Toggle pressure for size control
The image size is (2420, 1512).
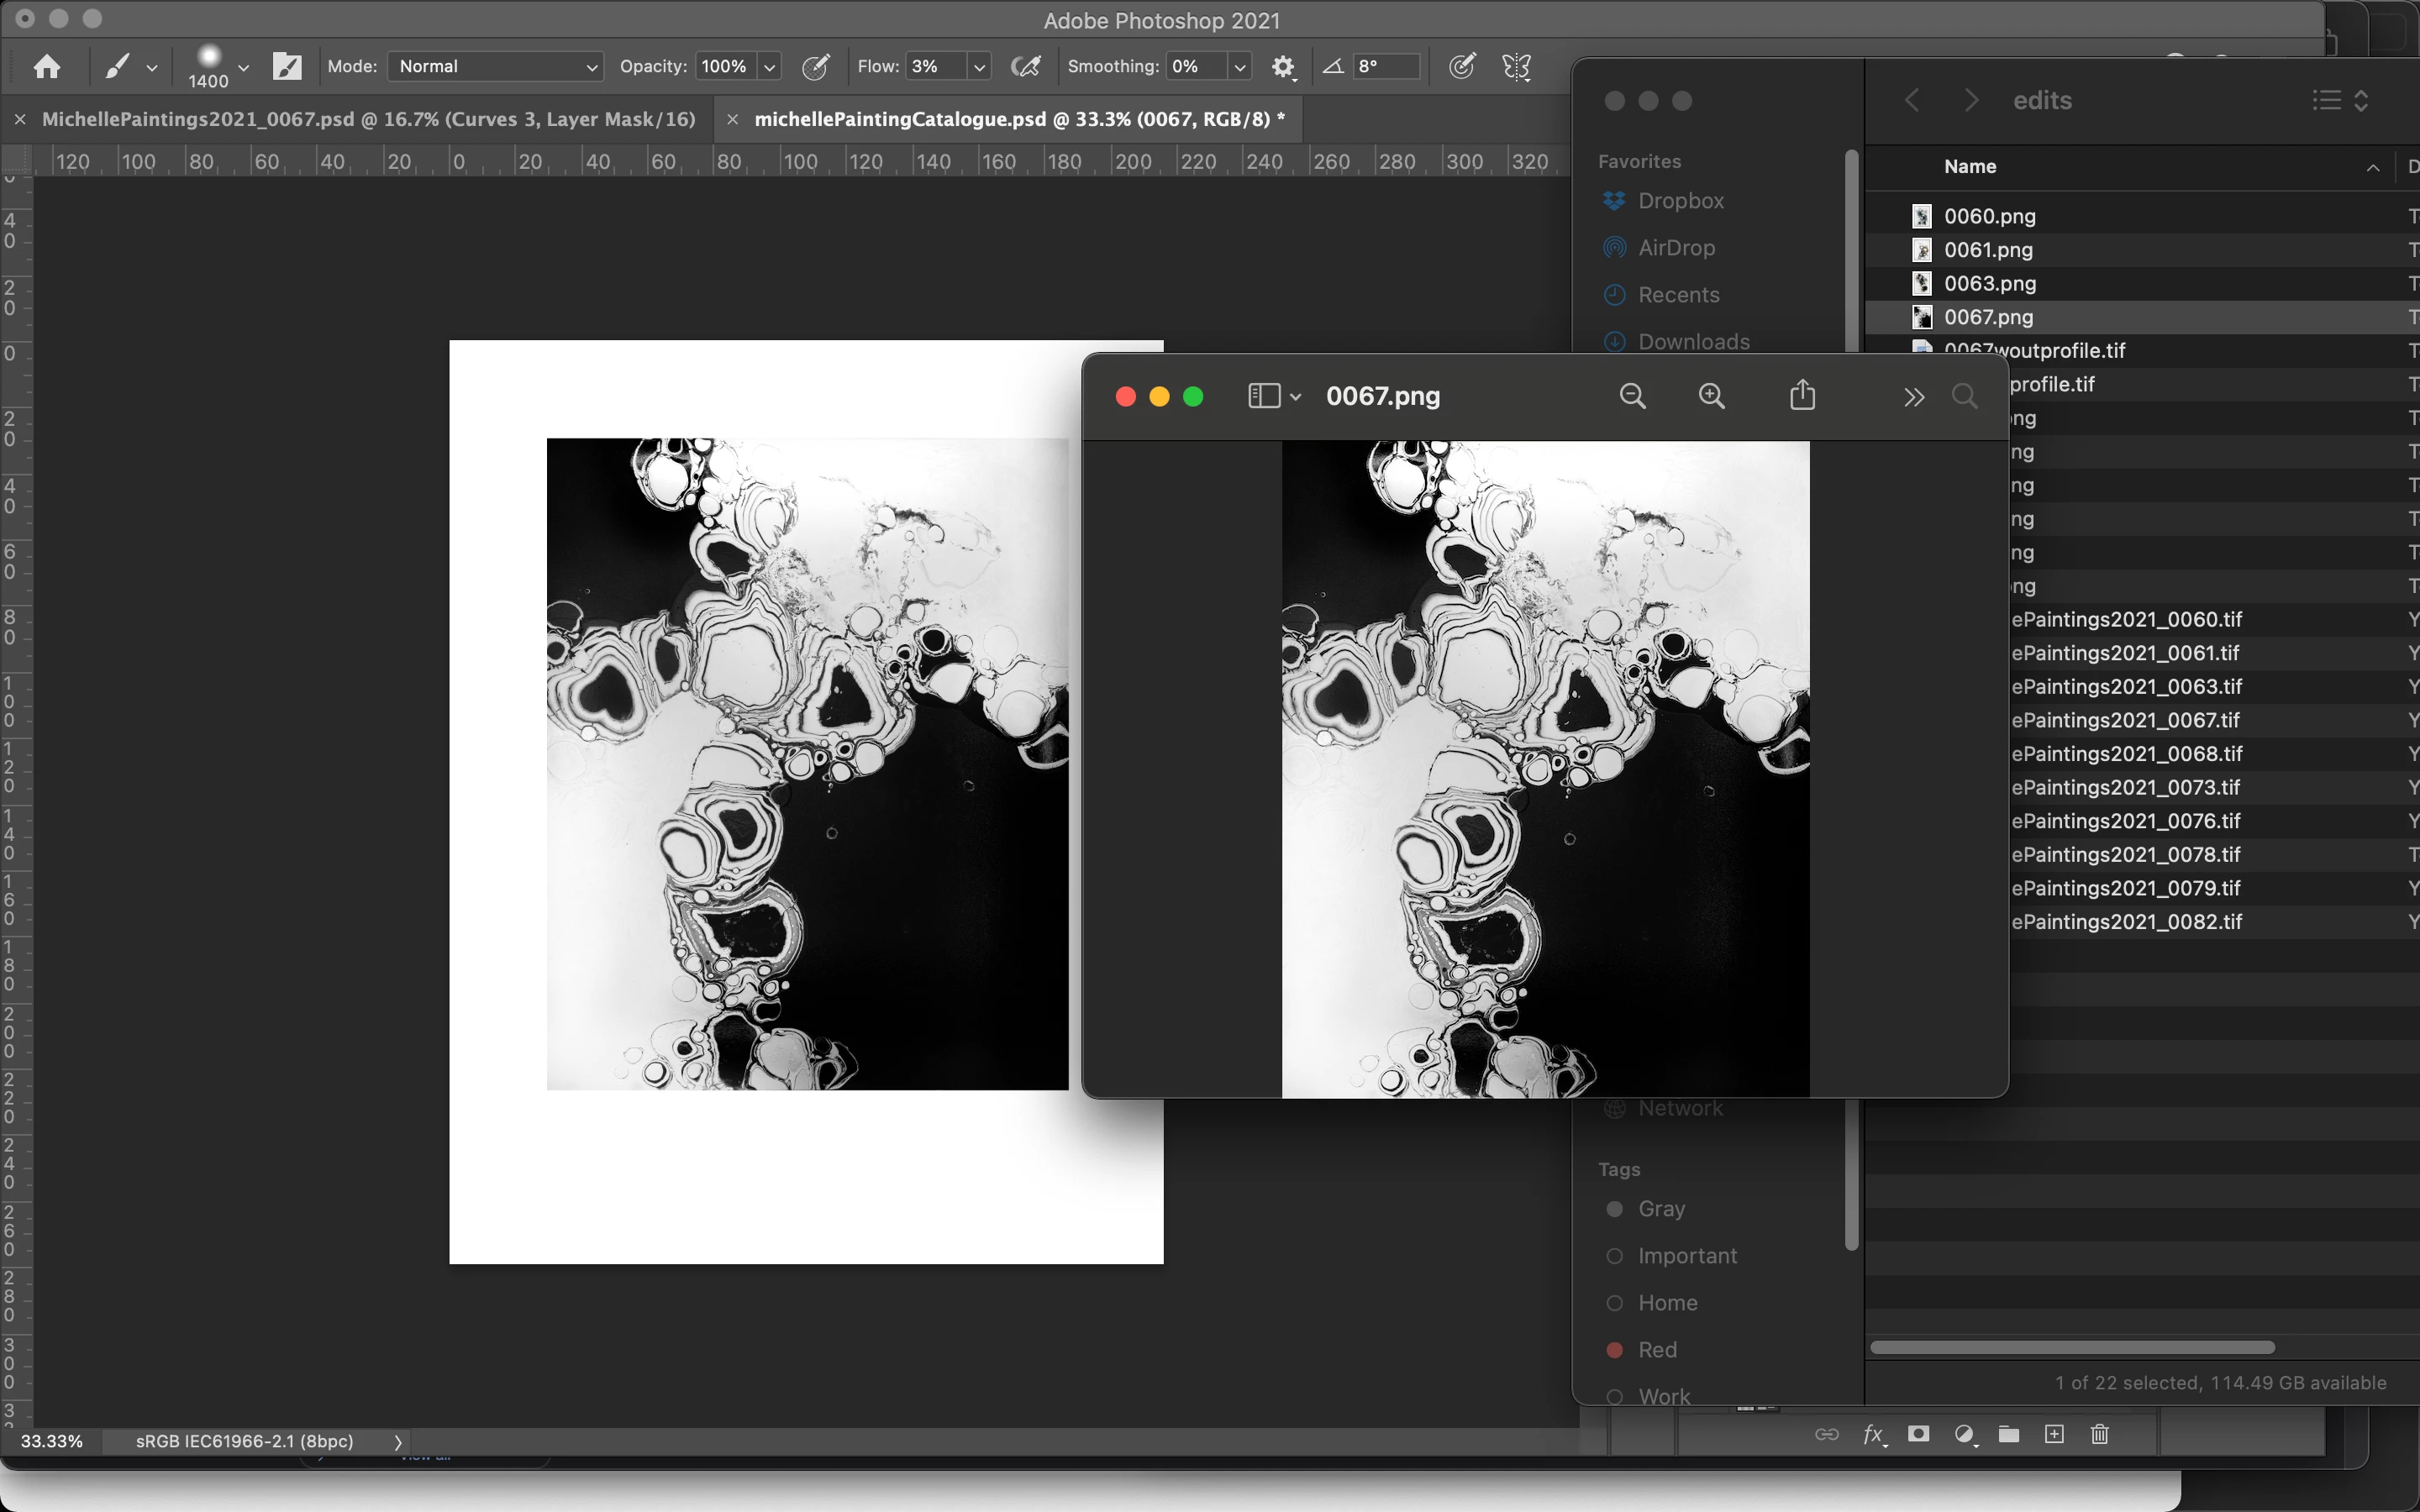(x=1462, y=67)
